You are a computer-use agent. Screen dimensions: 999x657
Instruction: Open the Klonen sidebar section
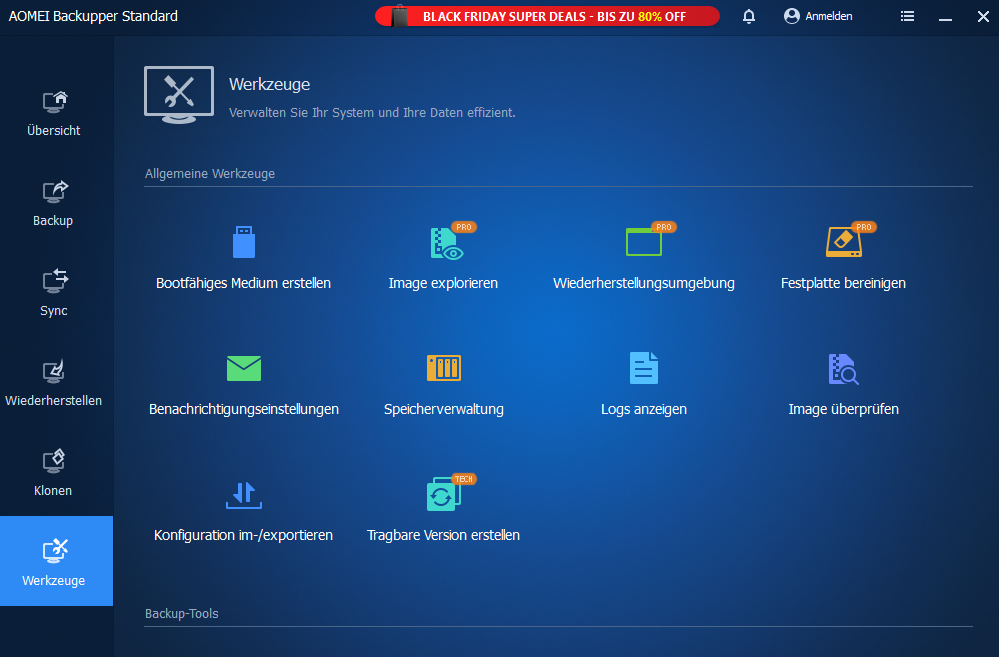point(54,474)
